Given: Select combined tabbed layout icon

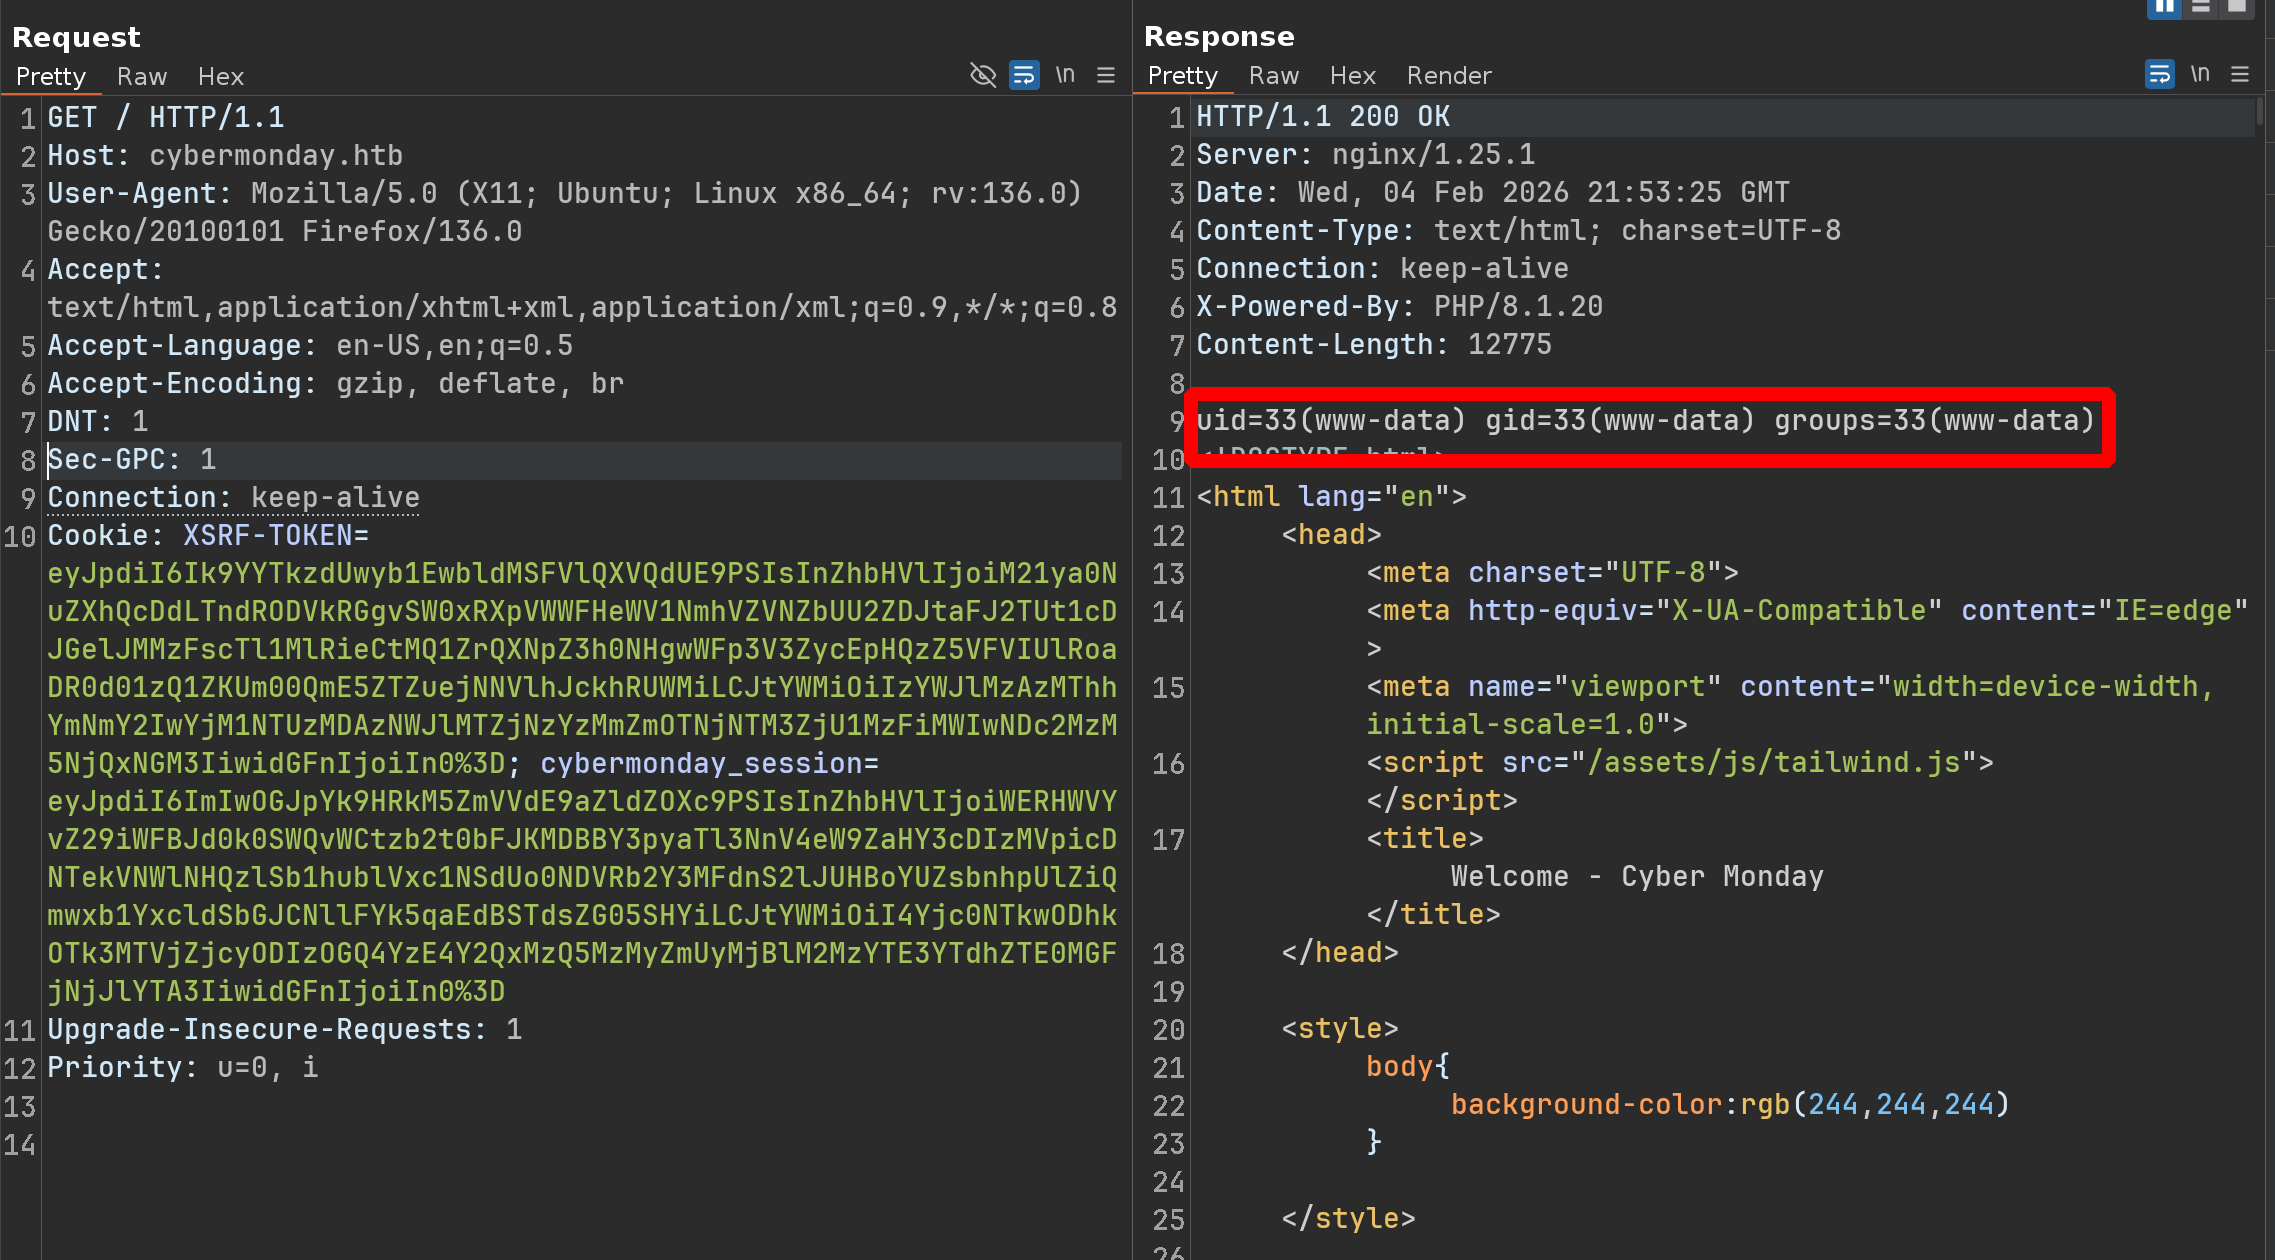Looking at the screenshot, I should [x=2237, y=7].
